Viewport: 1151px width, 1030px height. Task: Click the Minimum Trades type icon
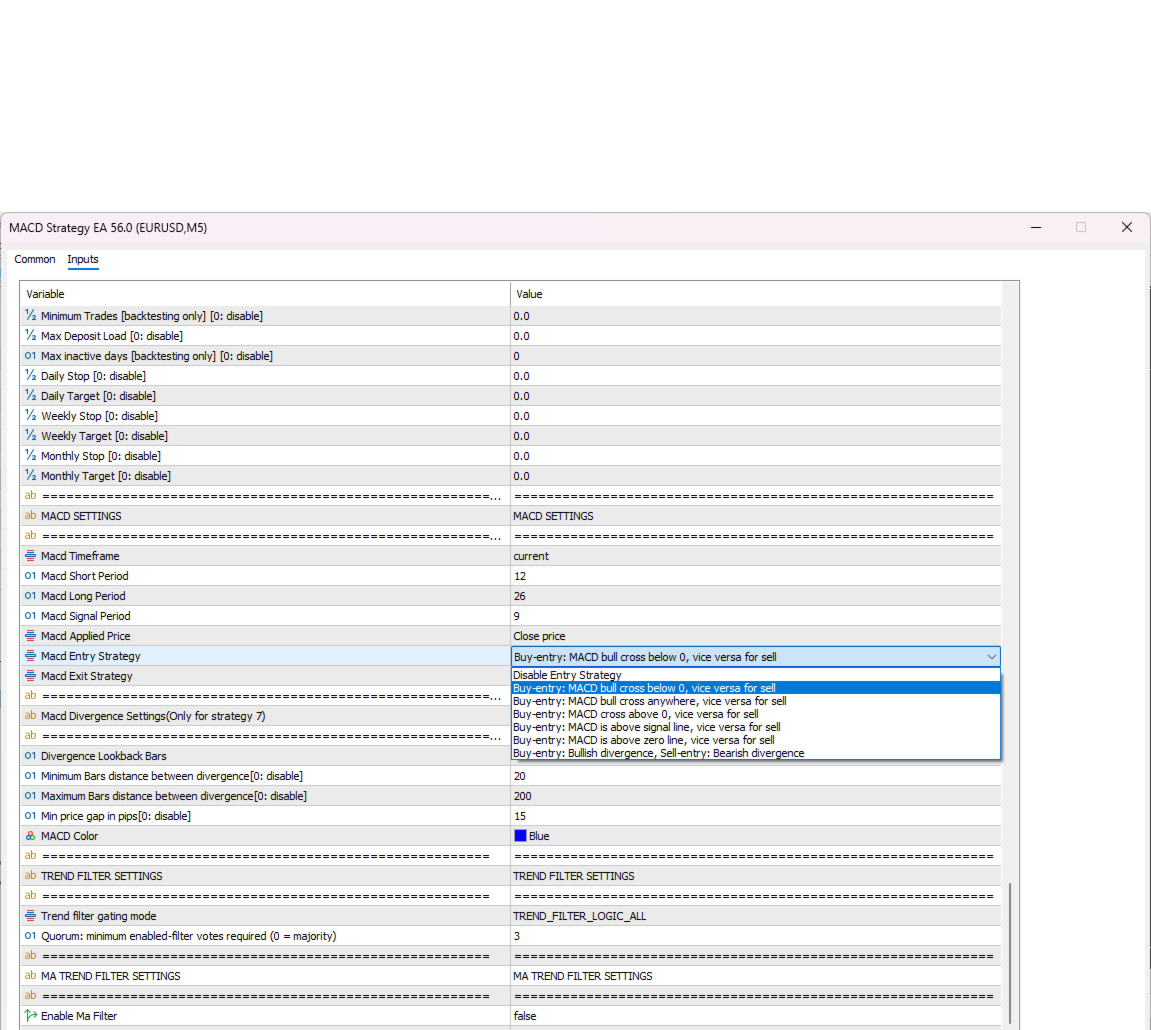point(30,315)
